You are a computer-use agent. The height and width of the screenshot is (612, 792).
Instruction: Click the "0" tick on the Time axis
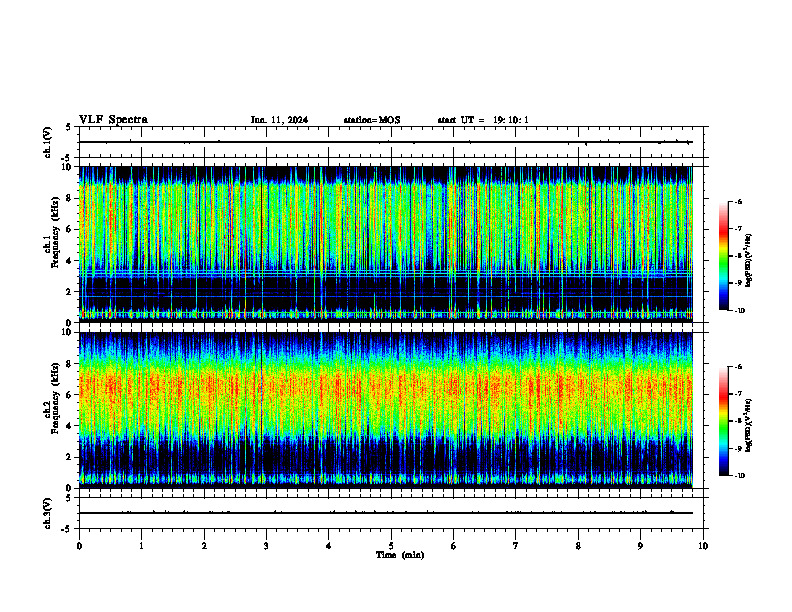pos(79,546)
